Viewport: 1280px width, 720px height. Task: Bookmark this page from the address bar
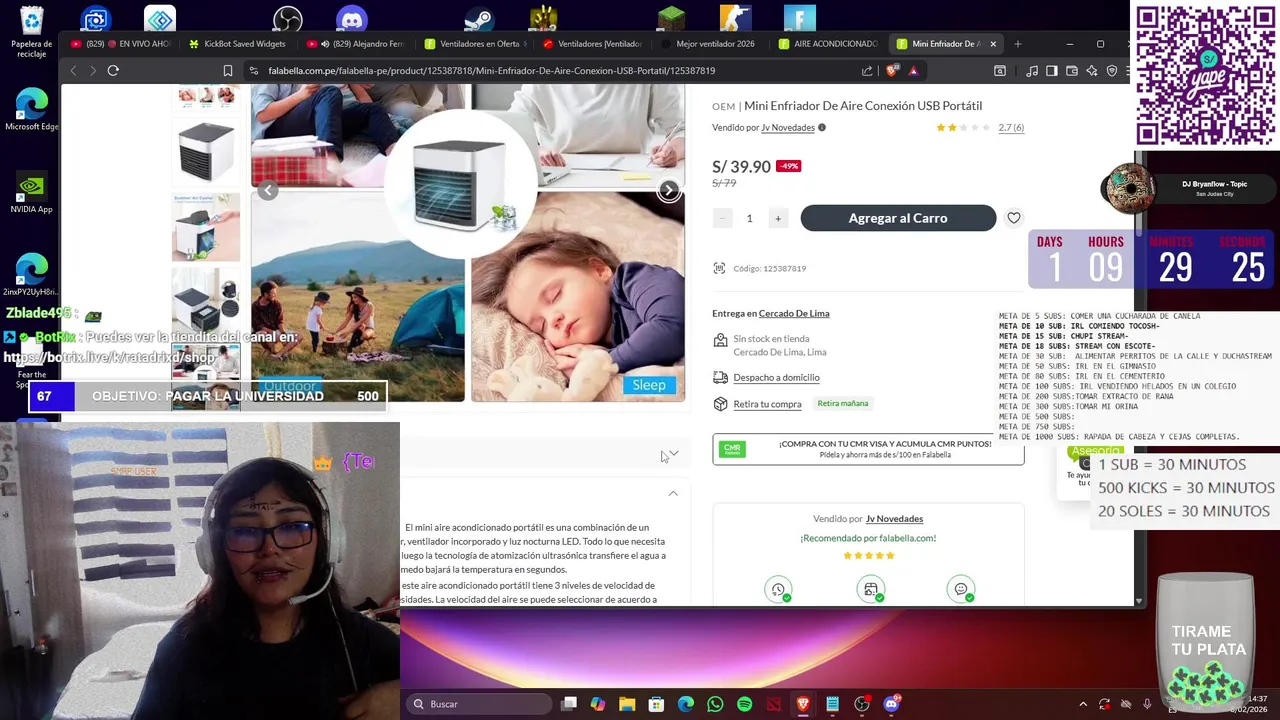pyautogui.click(x=228, y=71)
